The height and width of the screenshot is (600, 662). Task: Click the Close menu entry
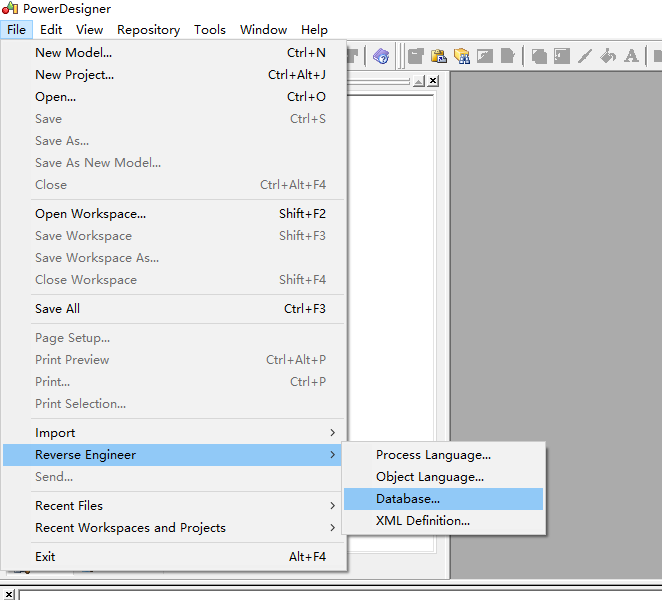[x=174, y=185]
